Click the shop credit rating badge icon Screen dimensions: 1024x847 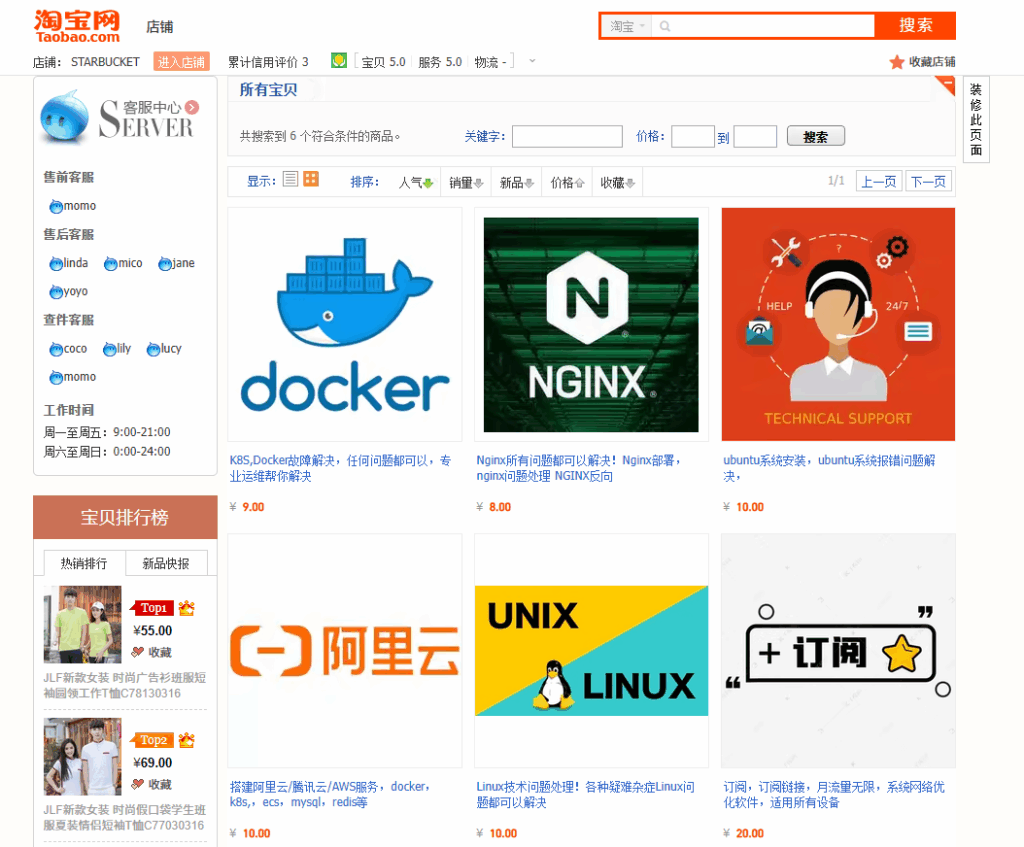pos(338,61)
